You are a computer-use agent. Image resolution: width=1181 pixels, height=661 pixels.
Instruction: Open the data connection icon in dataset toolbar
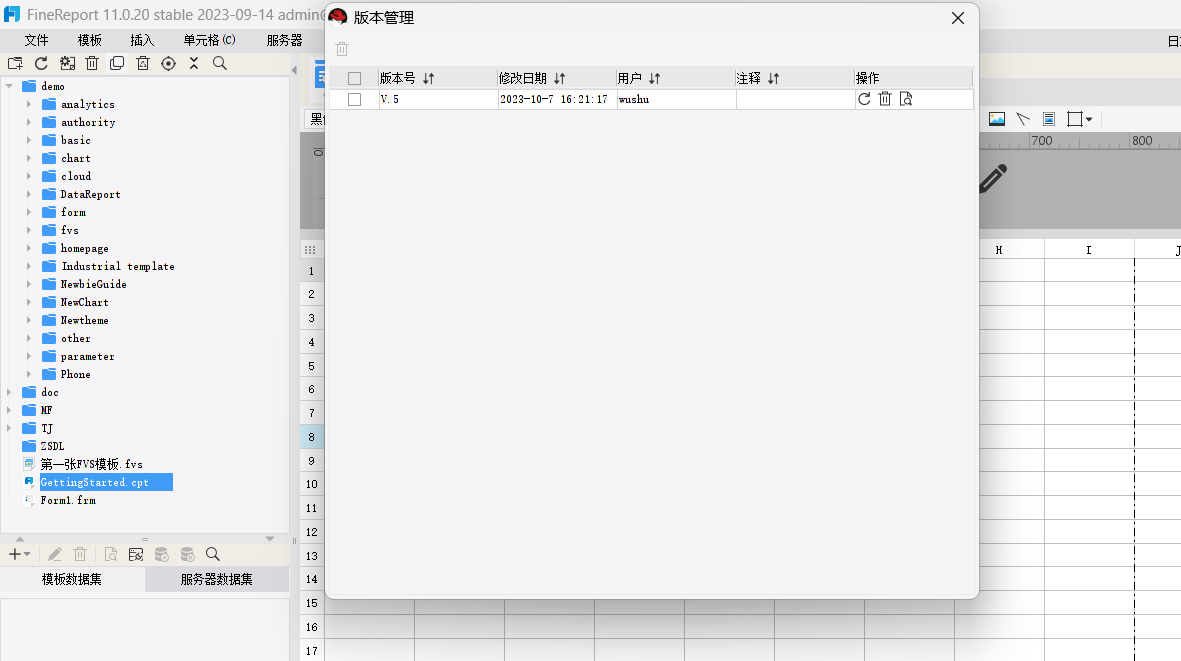(x=136, y=555)
